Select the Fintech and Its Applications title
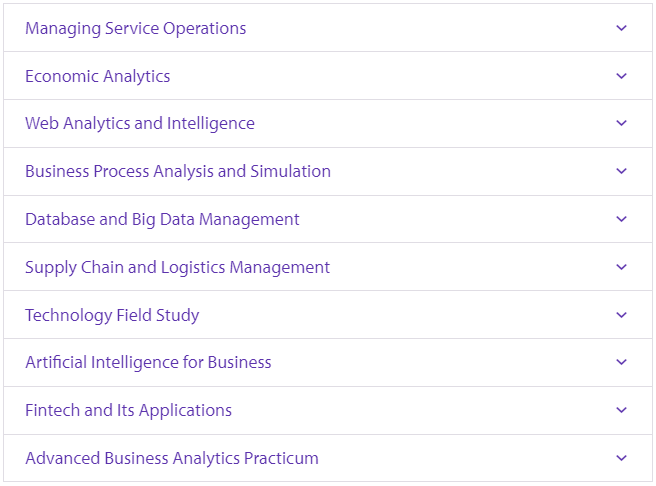 coord(128,410)
